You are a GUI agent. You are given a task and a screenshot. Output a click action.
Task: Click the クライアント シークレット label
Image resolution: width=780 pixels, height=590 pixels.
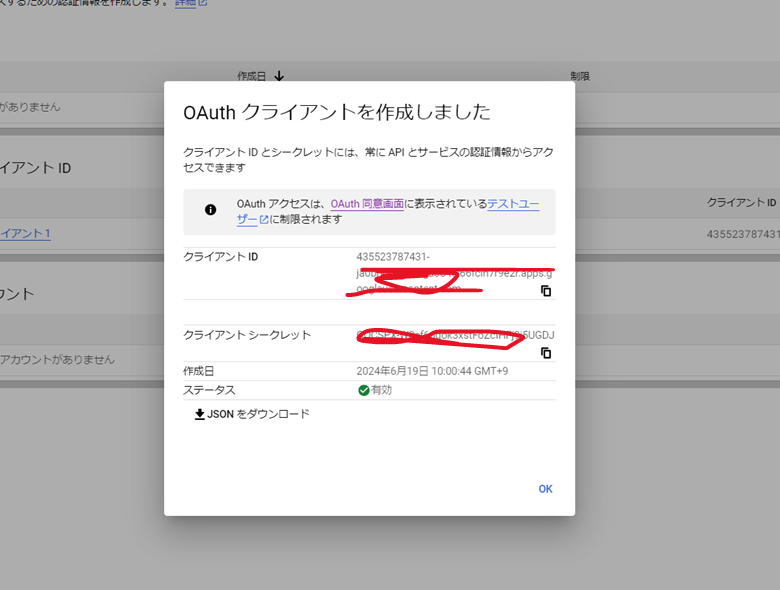(x=247, y=335)
